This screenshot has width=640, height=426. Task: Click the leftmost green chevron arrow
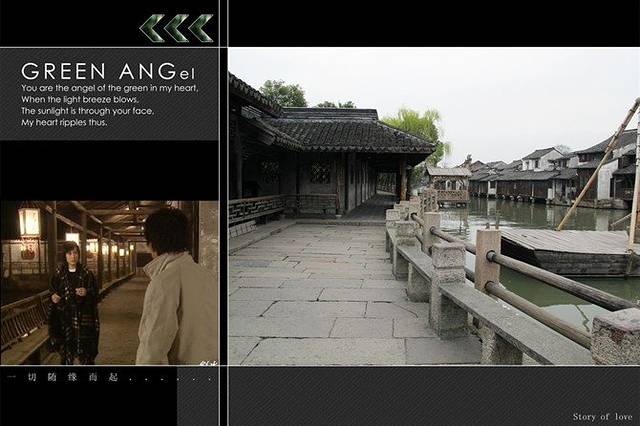tap(153, 28)
